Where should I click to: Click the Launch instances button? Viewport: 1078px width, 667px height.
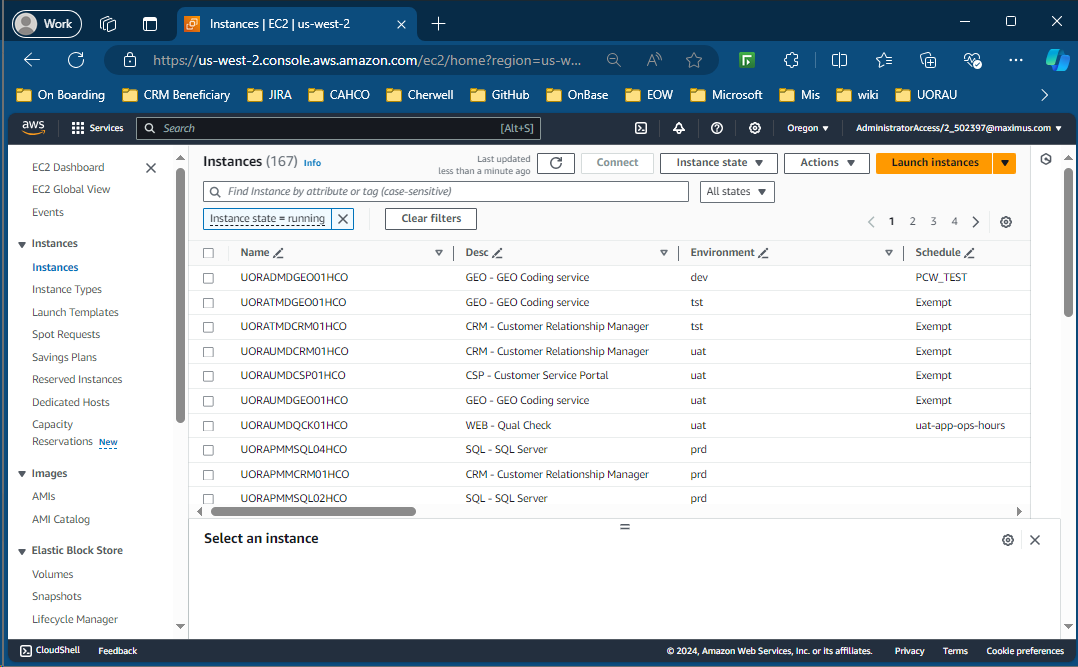934,163
